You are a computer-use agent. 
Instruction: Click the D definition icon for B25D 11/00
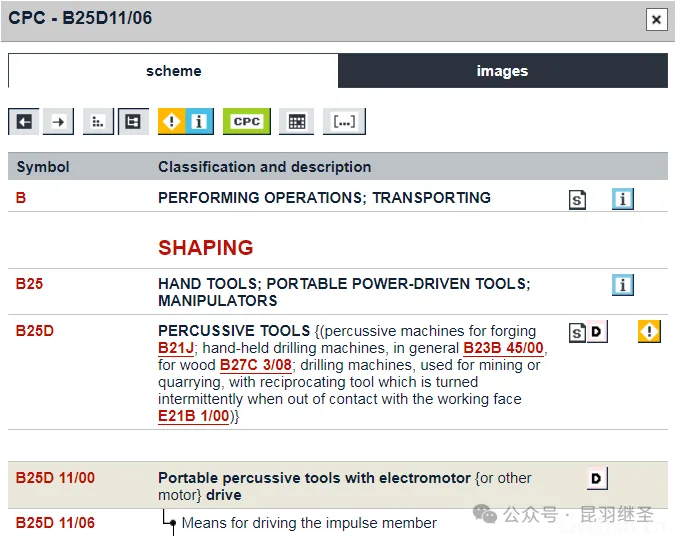pos(596,479)
